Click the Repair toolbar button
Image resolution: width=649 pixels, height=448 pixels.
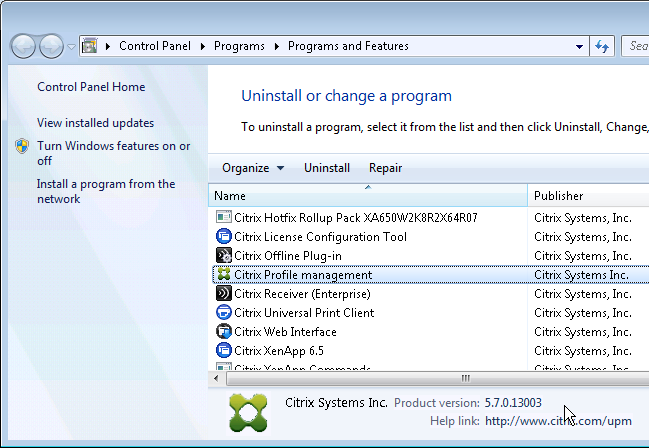click(385, 168)
